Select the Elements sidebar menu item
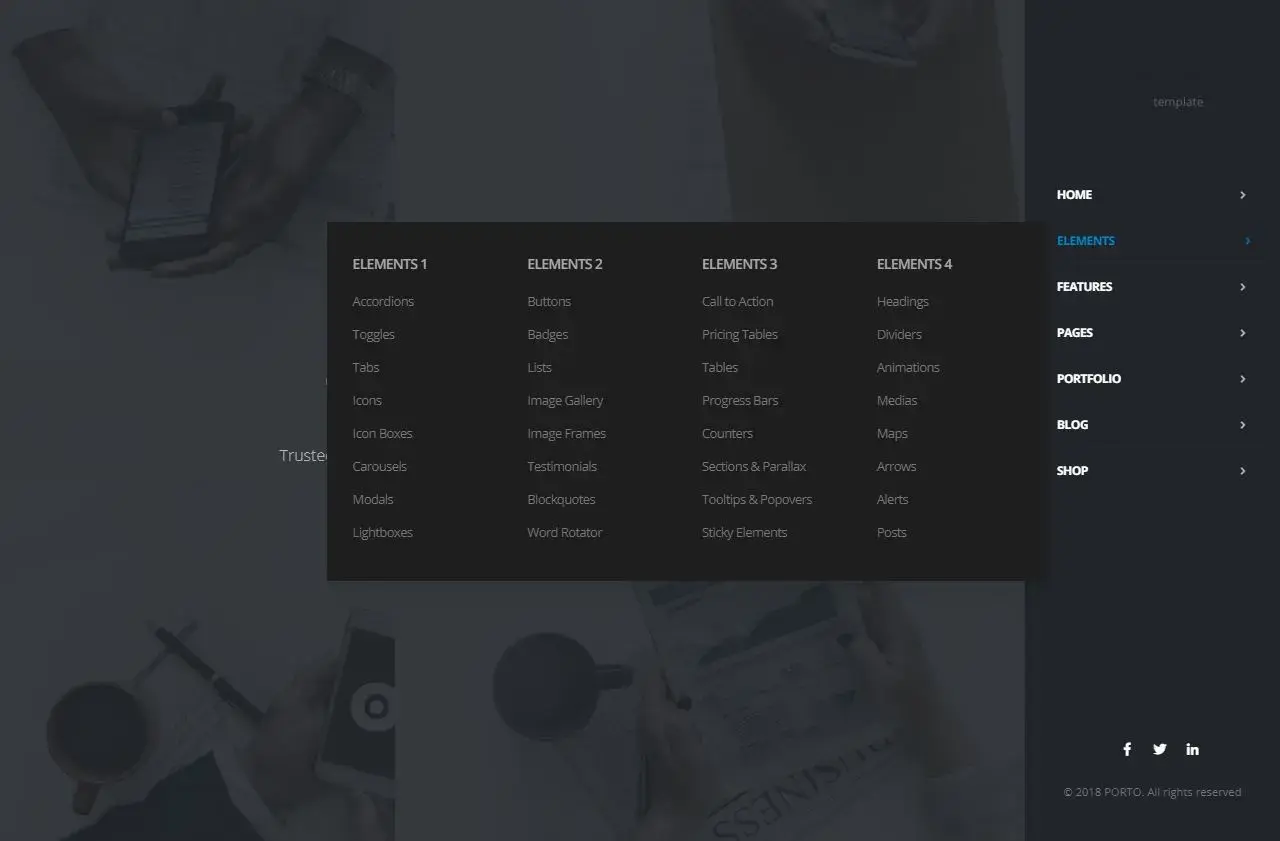Image resolution: width=1280 pixels, height=841 pixels. click(1086, 241)
